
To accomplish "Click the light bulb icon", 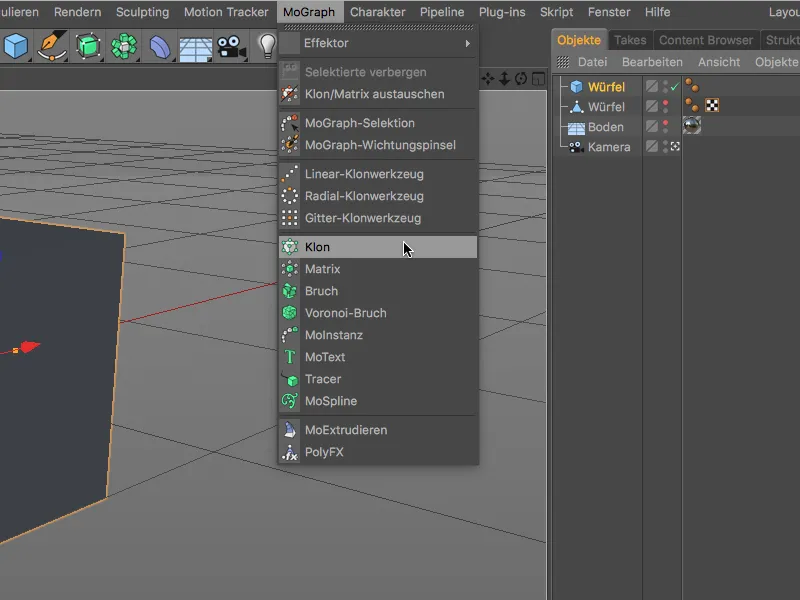I will [x=267, y=46].
